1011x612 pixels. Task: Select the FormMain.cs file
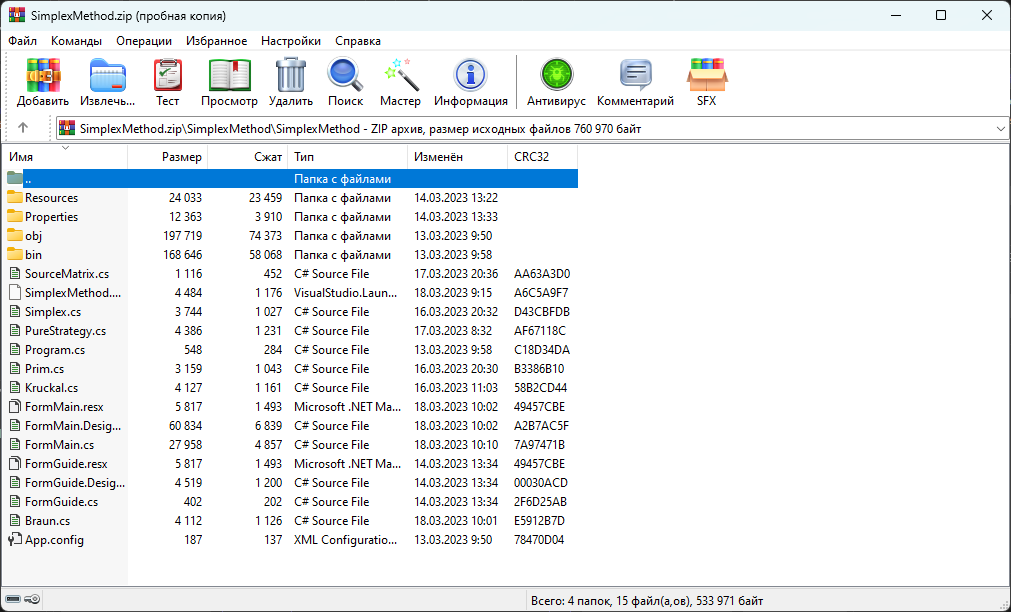click(x=59, y=445)
